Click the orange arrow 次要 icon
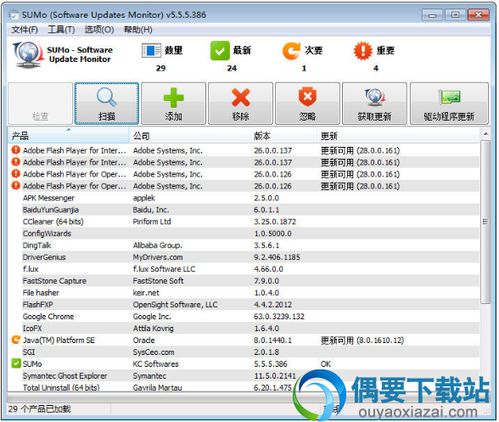499x422 pixels. [x=291, y=51]
